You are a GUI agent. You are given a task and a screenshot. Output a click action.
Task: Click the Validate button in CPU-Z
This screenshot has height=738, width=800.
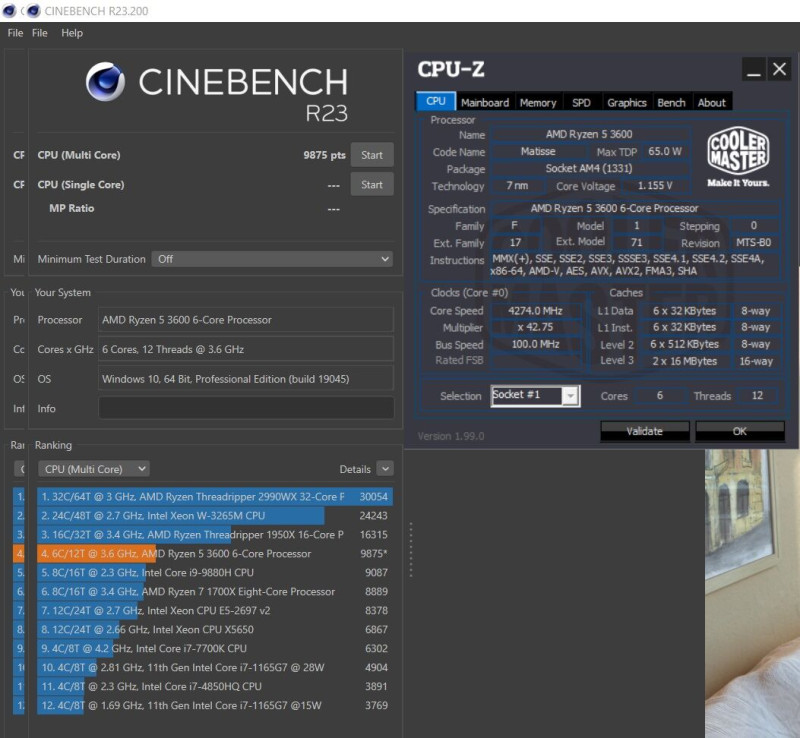644,431
